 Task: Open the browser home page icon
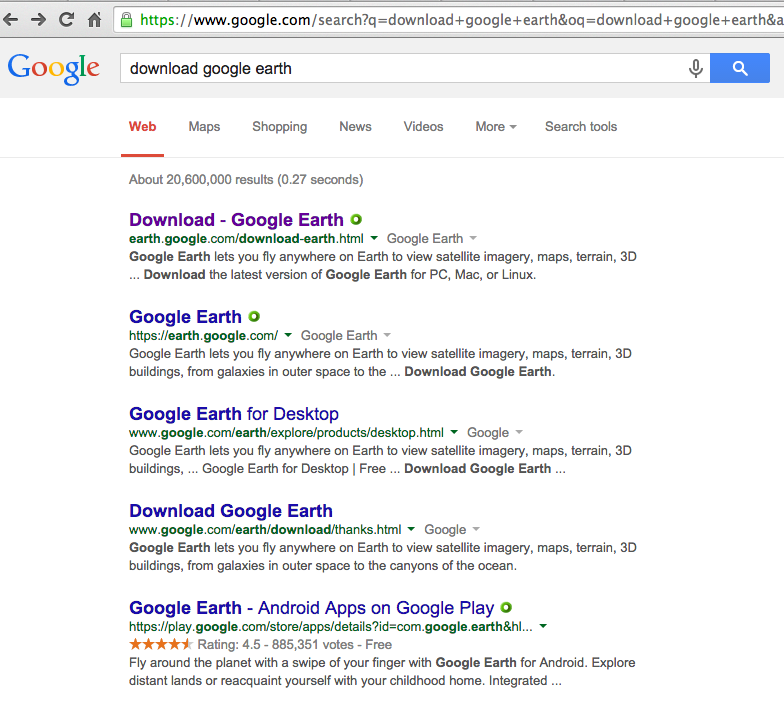coord(94,20)
